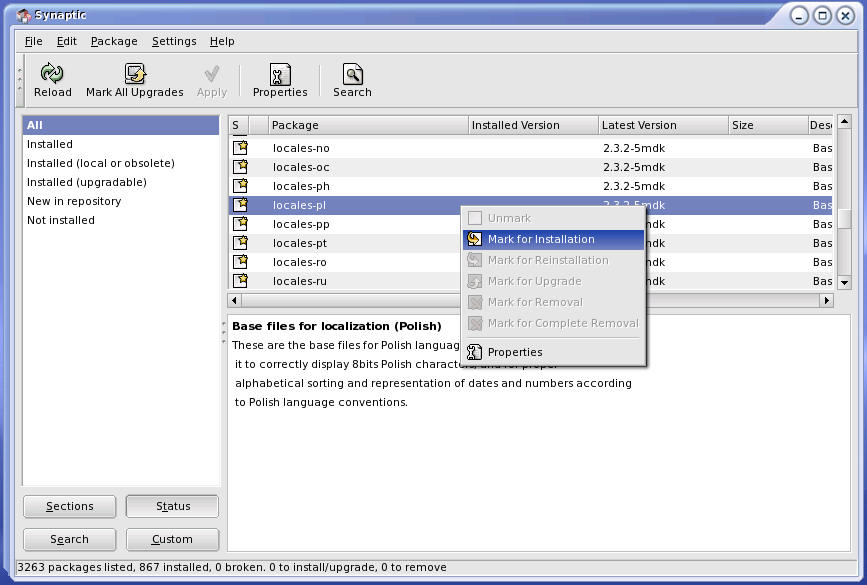Image resolution: width=867 pixels, height=585 pixels.
Task: Sort by Size column header
Action: tap(767, 125)
